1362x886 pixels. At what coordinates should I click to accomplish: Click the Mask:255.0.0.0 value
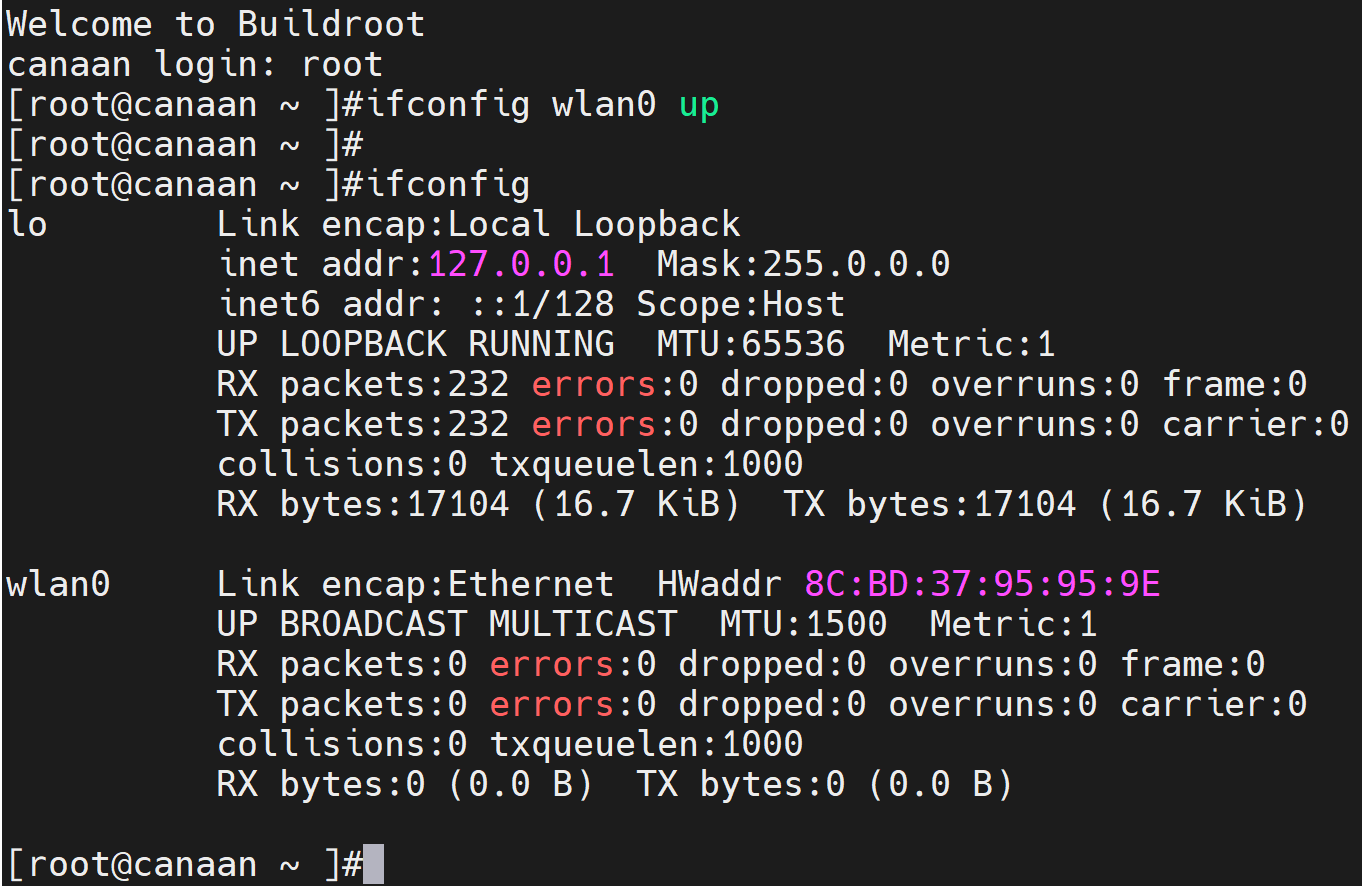click(x=803, y=264)
